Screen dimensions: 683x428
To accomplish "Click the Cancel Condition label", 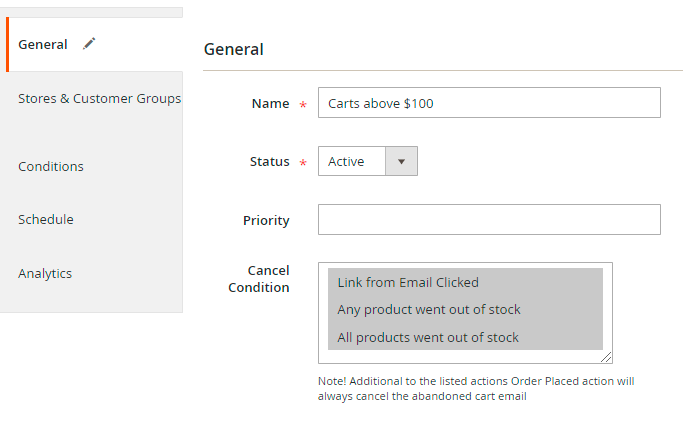I will (x=259, y=278).
